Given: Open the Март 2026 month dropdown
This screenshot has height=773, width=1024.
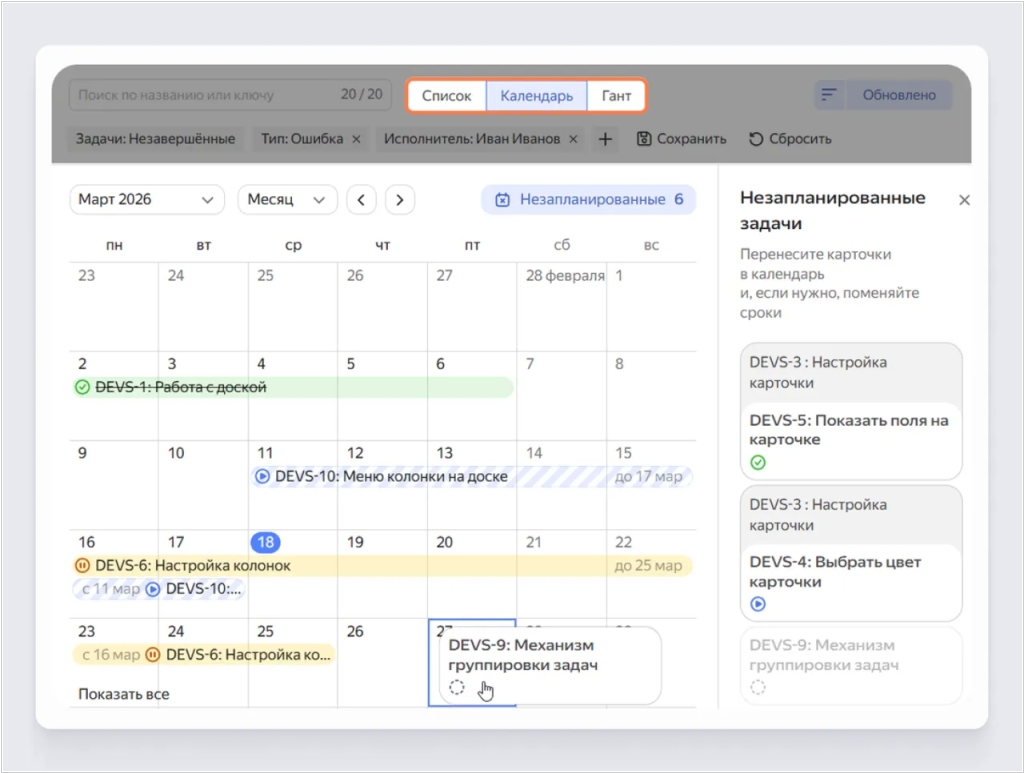Looking at the screenshot, I should [x=146, y=200].
